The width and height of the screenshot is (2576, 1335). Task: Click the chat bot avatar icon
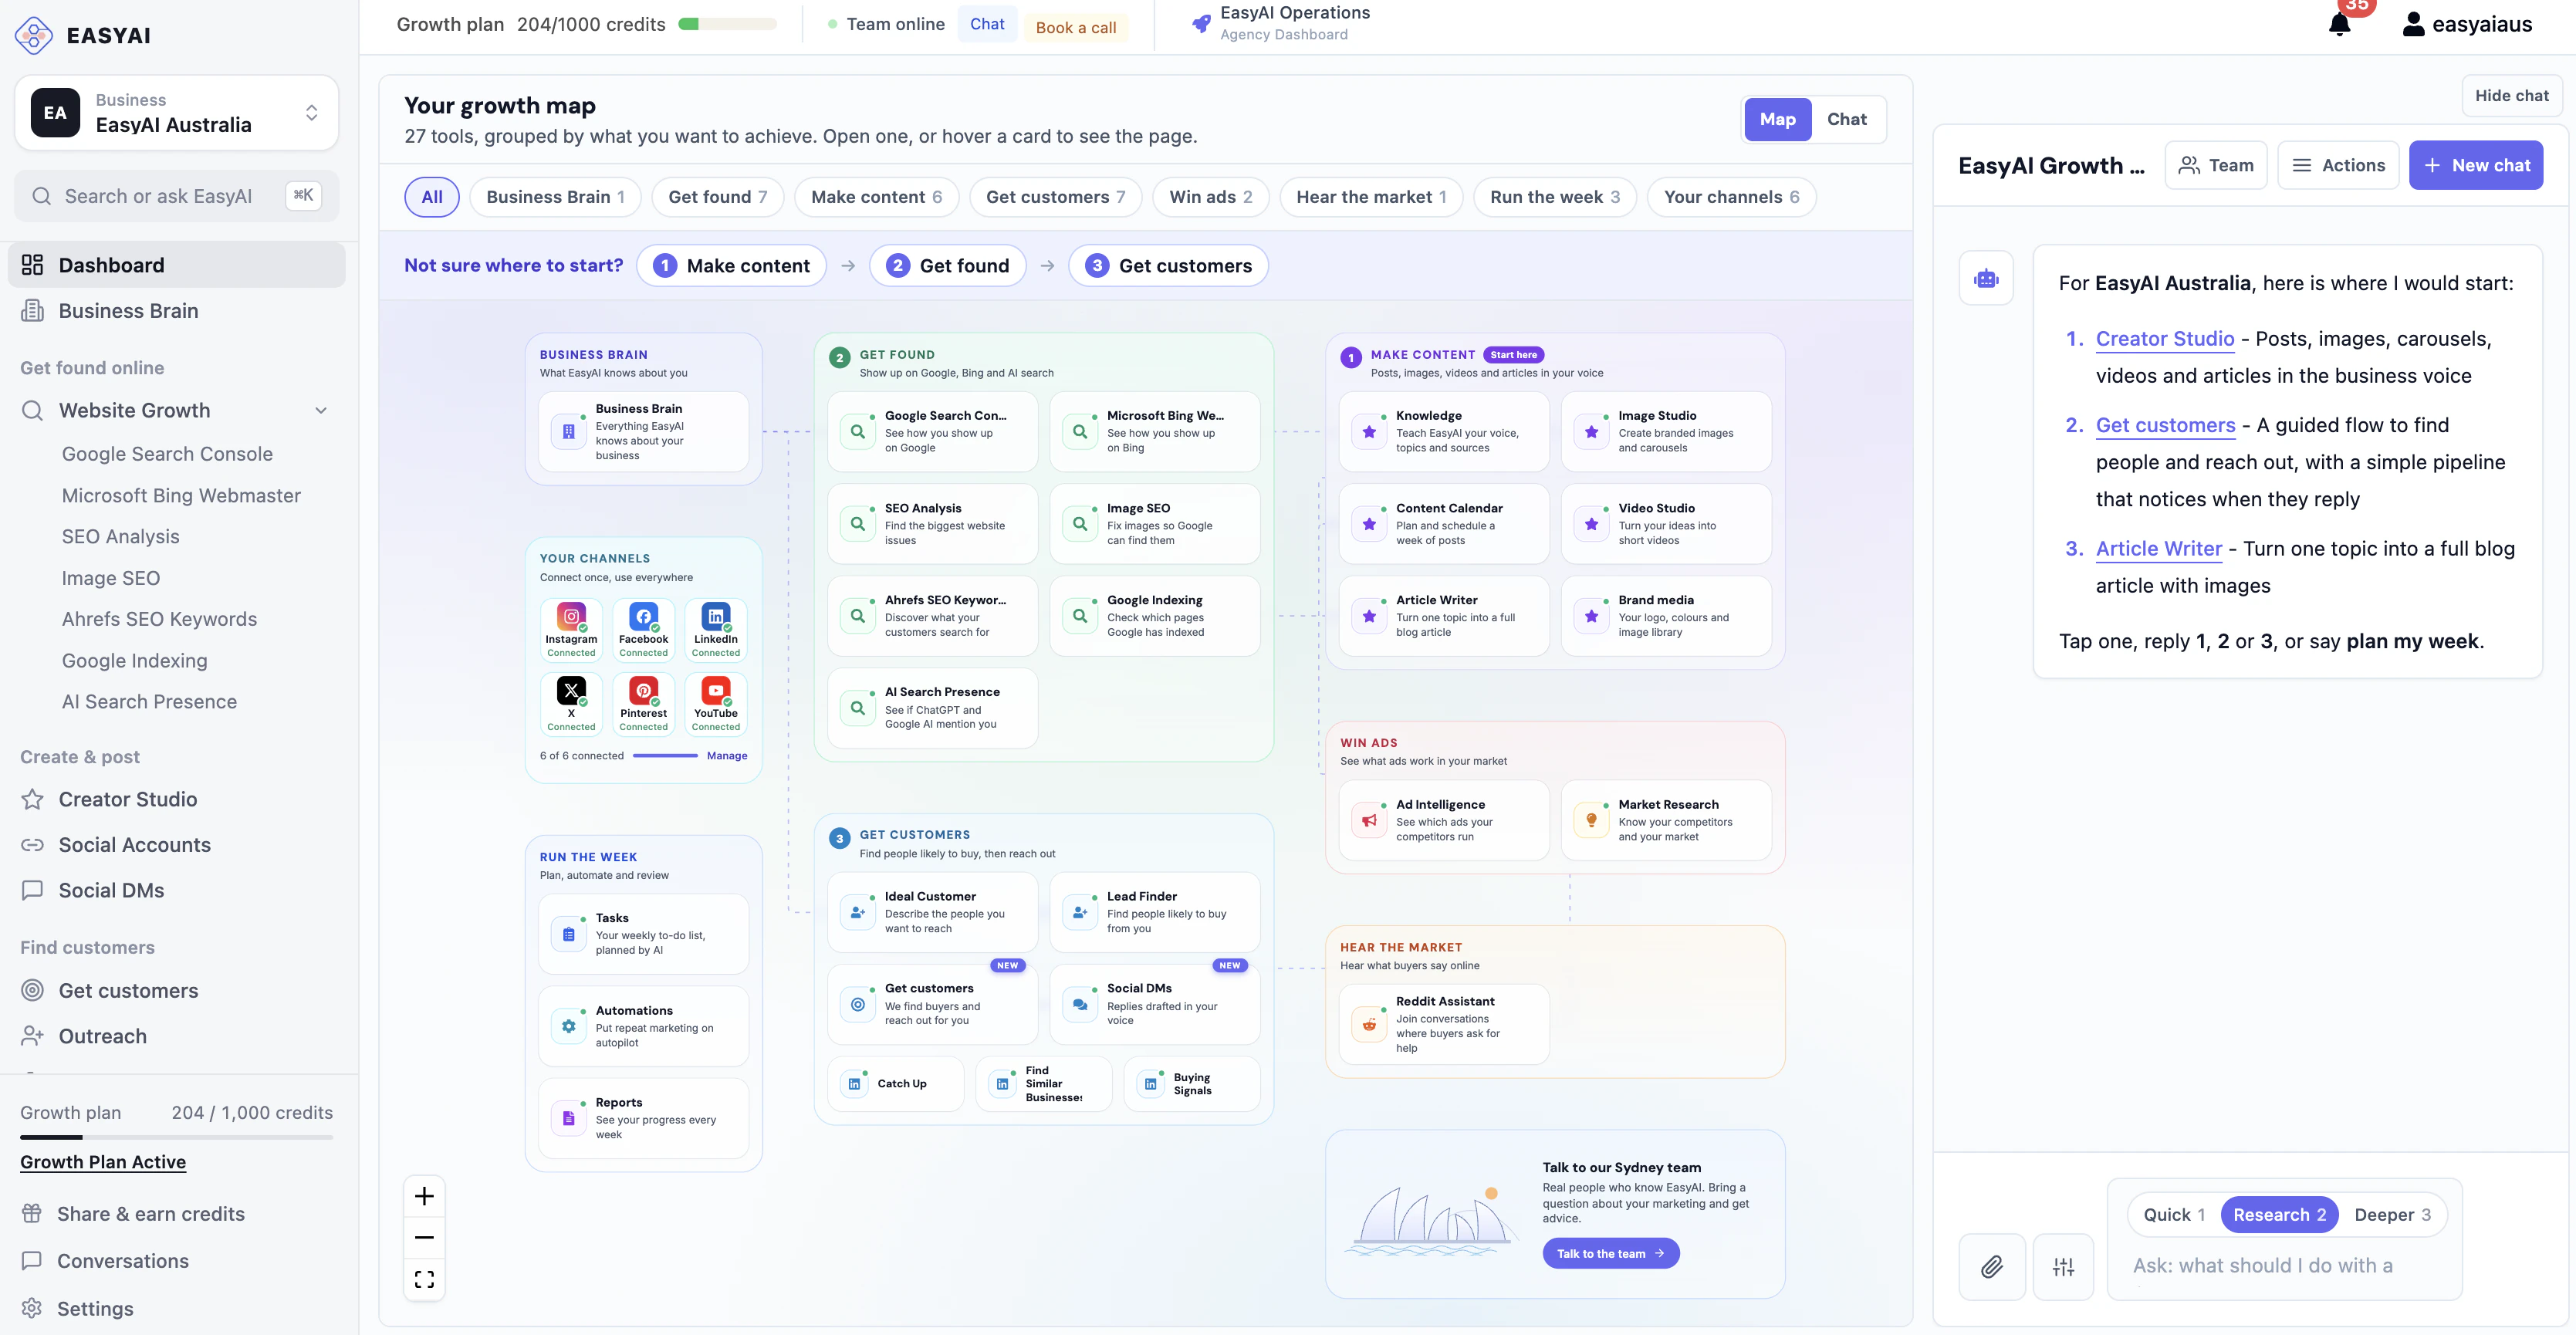(x=1986, y=278)
